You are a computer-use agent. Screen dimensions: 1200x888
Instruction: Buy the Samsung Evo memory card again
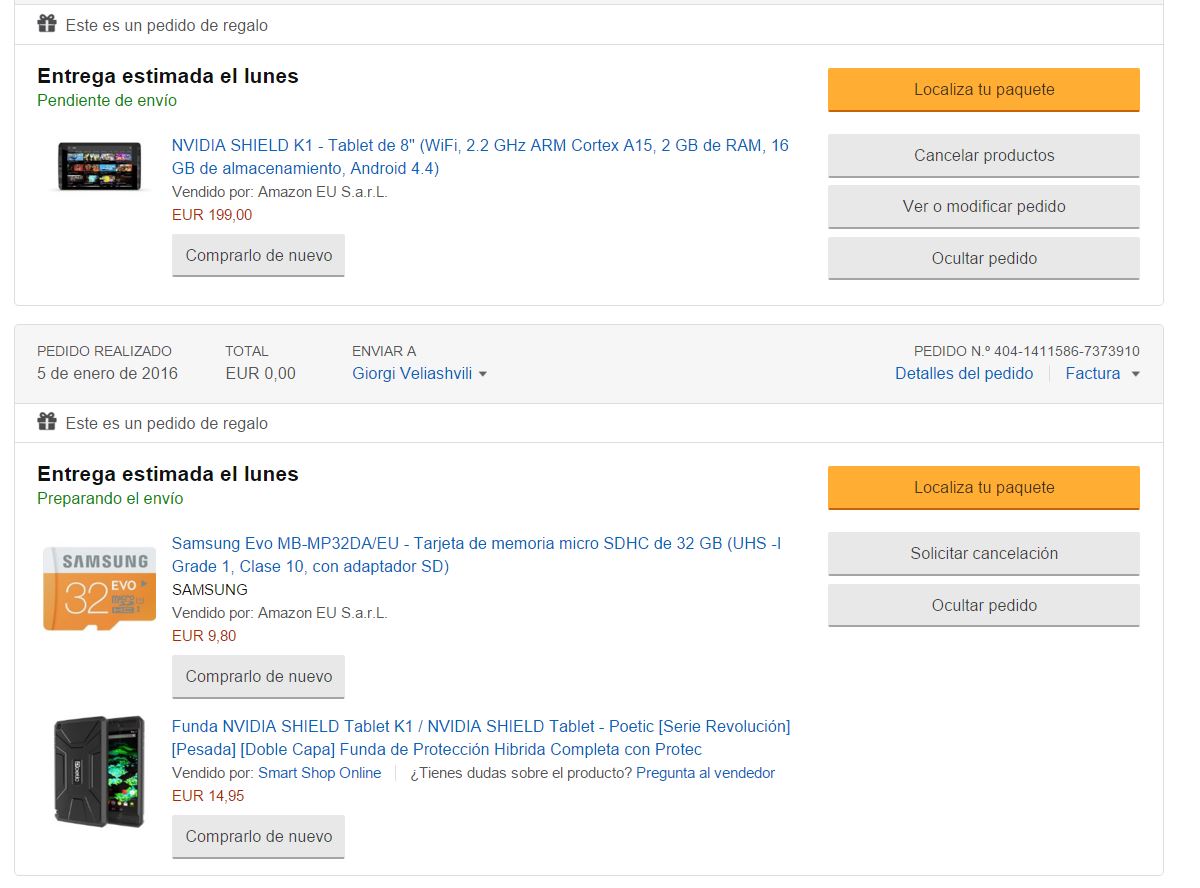tap(258, 677)
